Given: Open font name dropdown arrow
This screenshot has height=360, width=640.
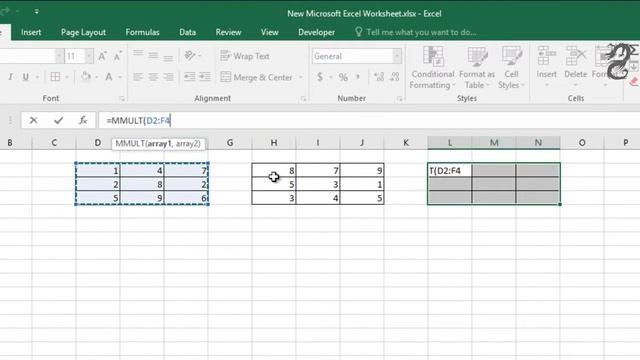Looking at the screenshot, I should pyautogui.click(x=59, y=56).
